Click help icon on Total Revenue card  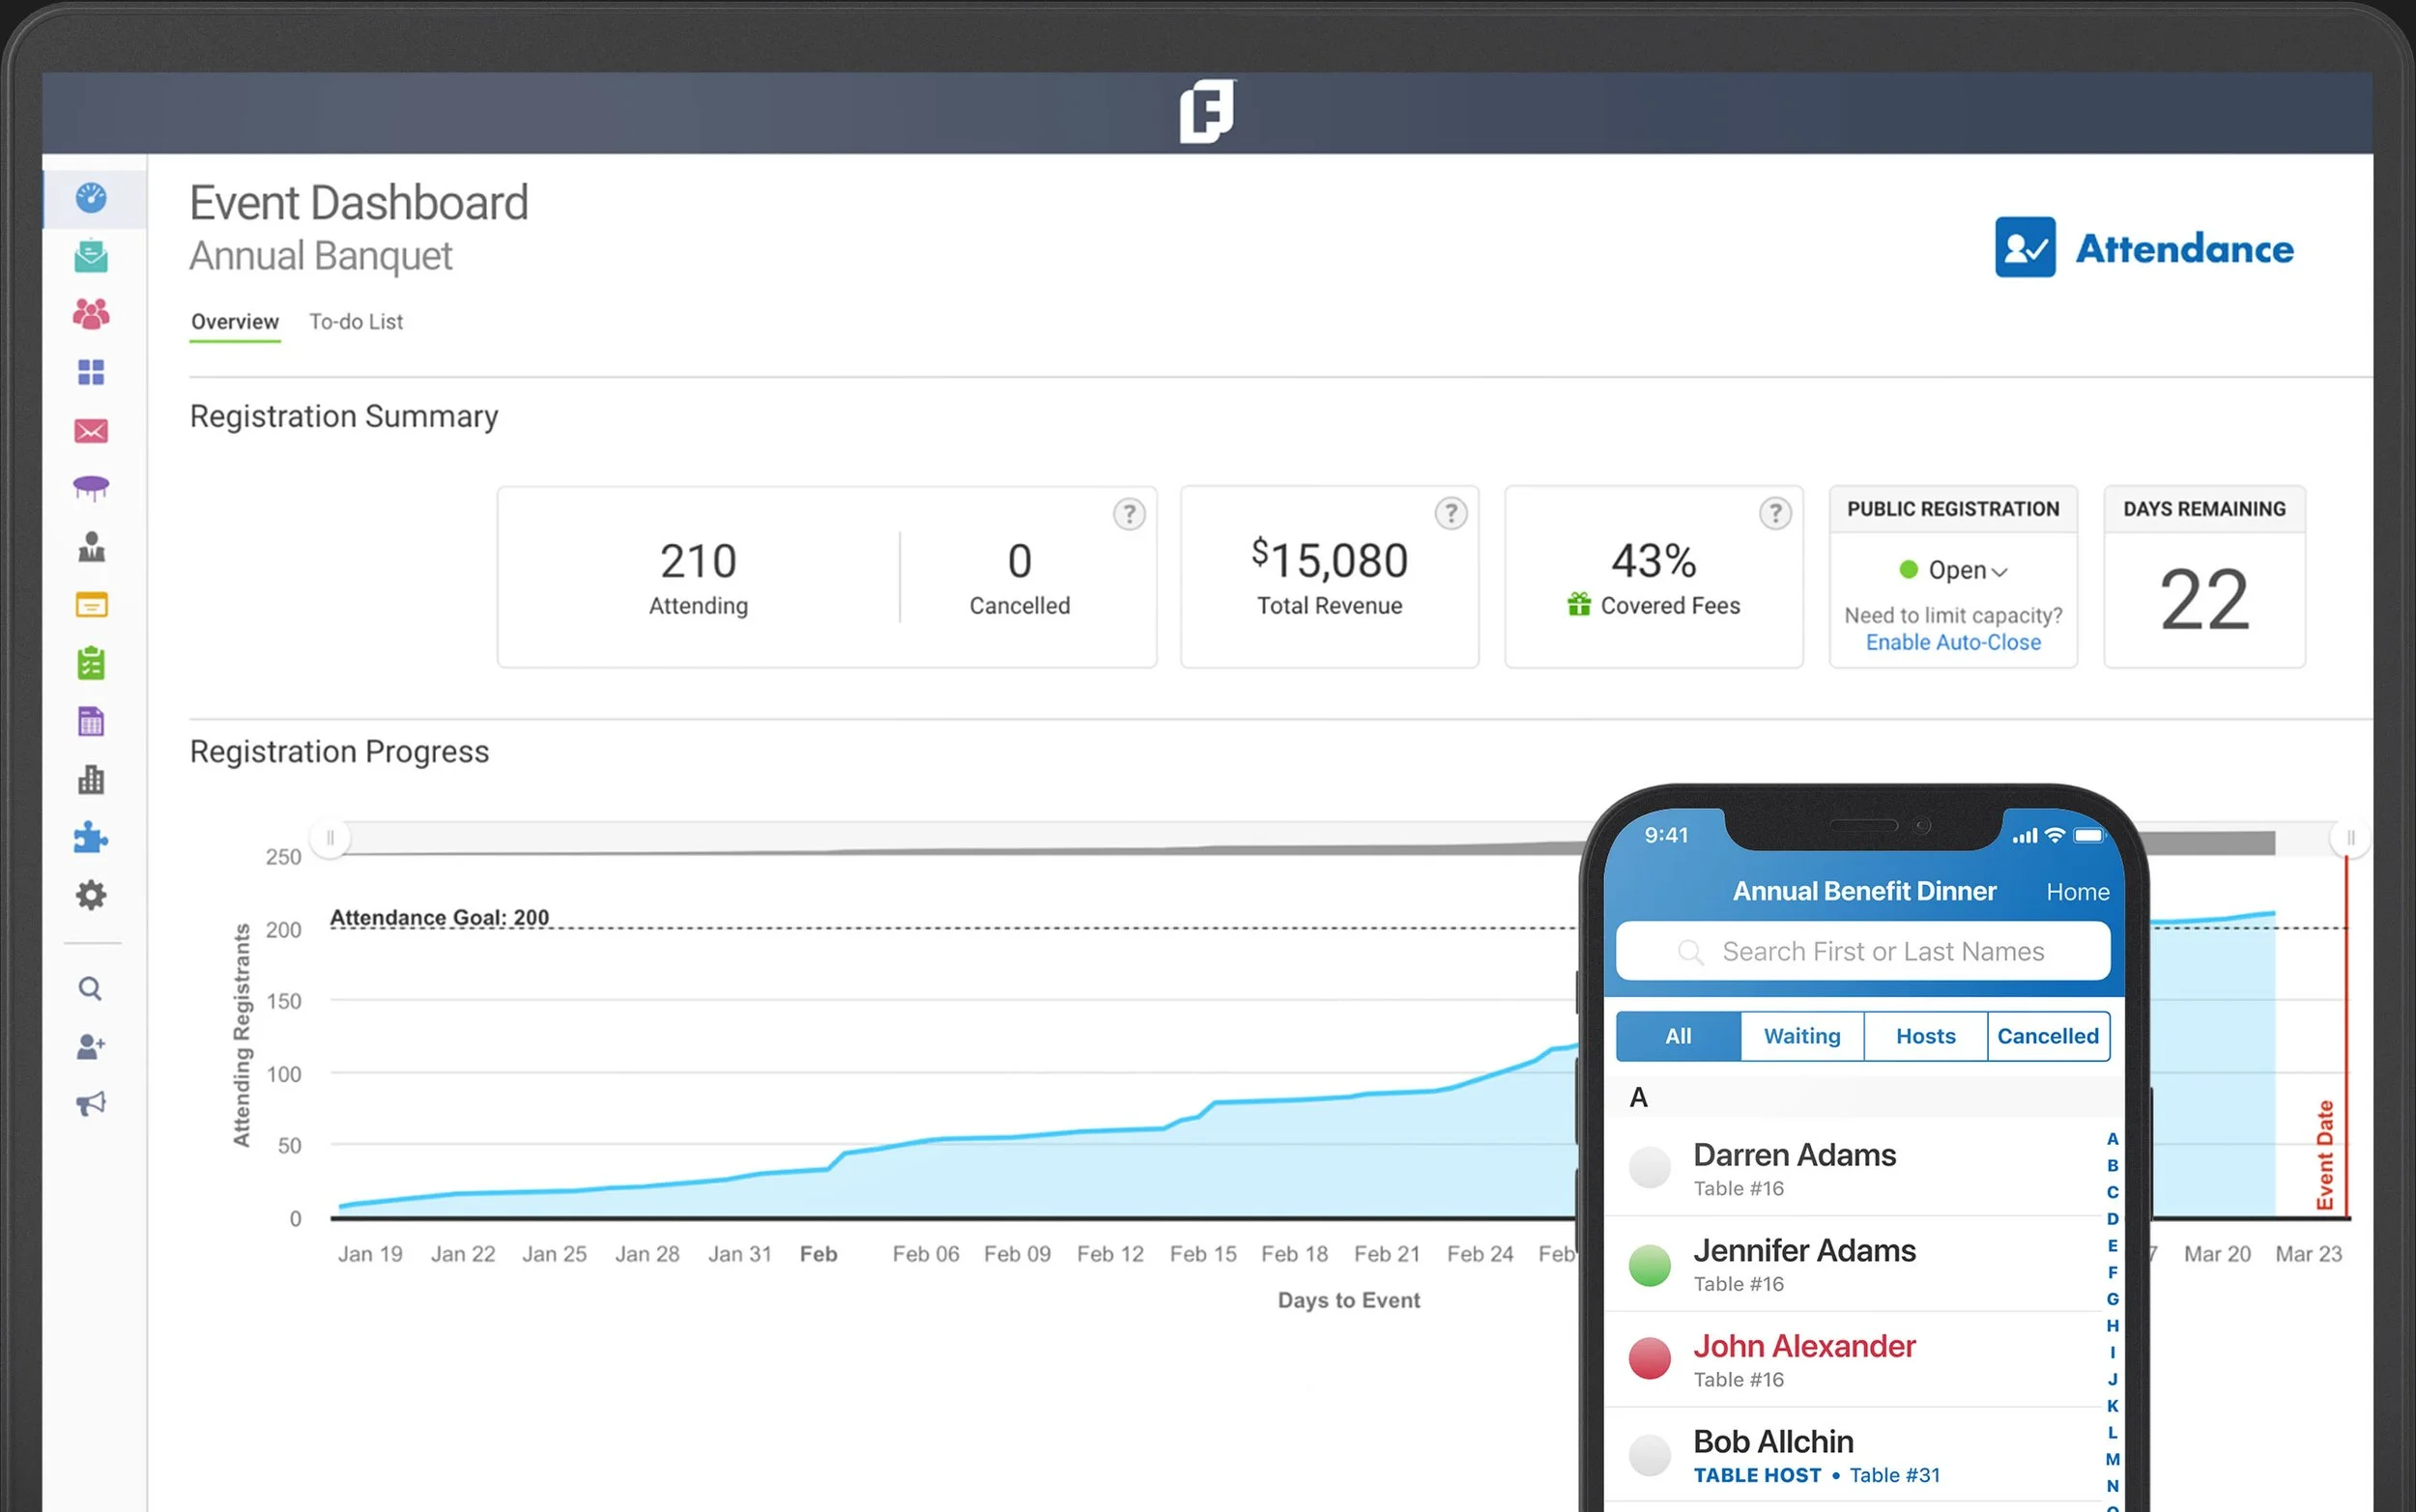(x=1450, y=513)
